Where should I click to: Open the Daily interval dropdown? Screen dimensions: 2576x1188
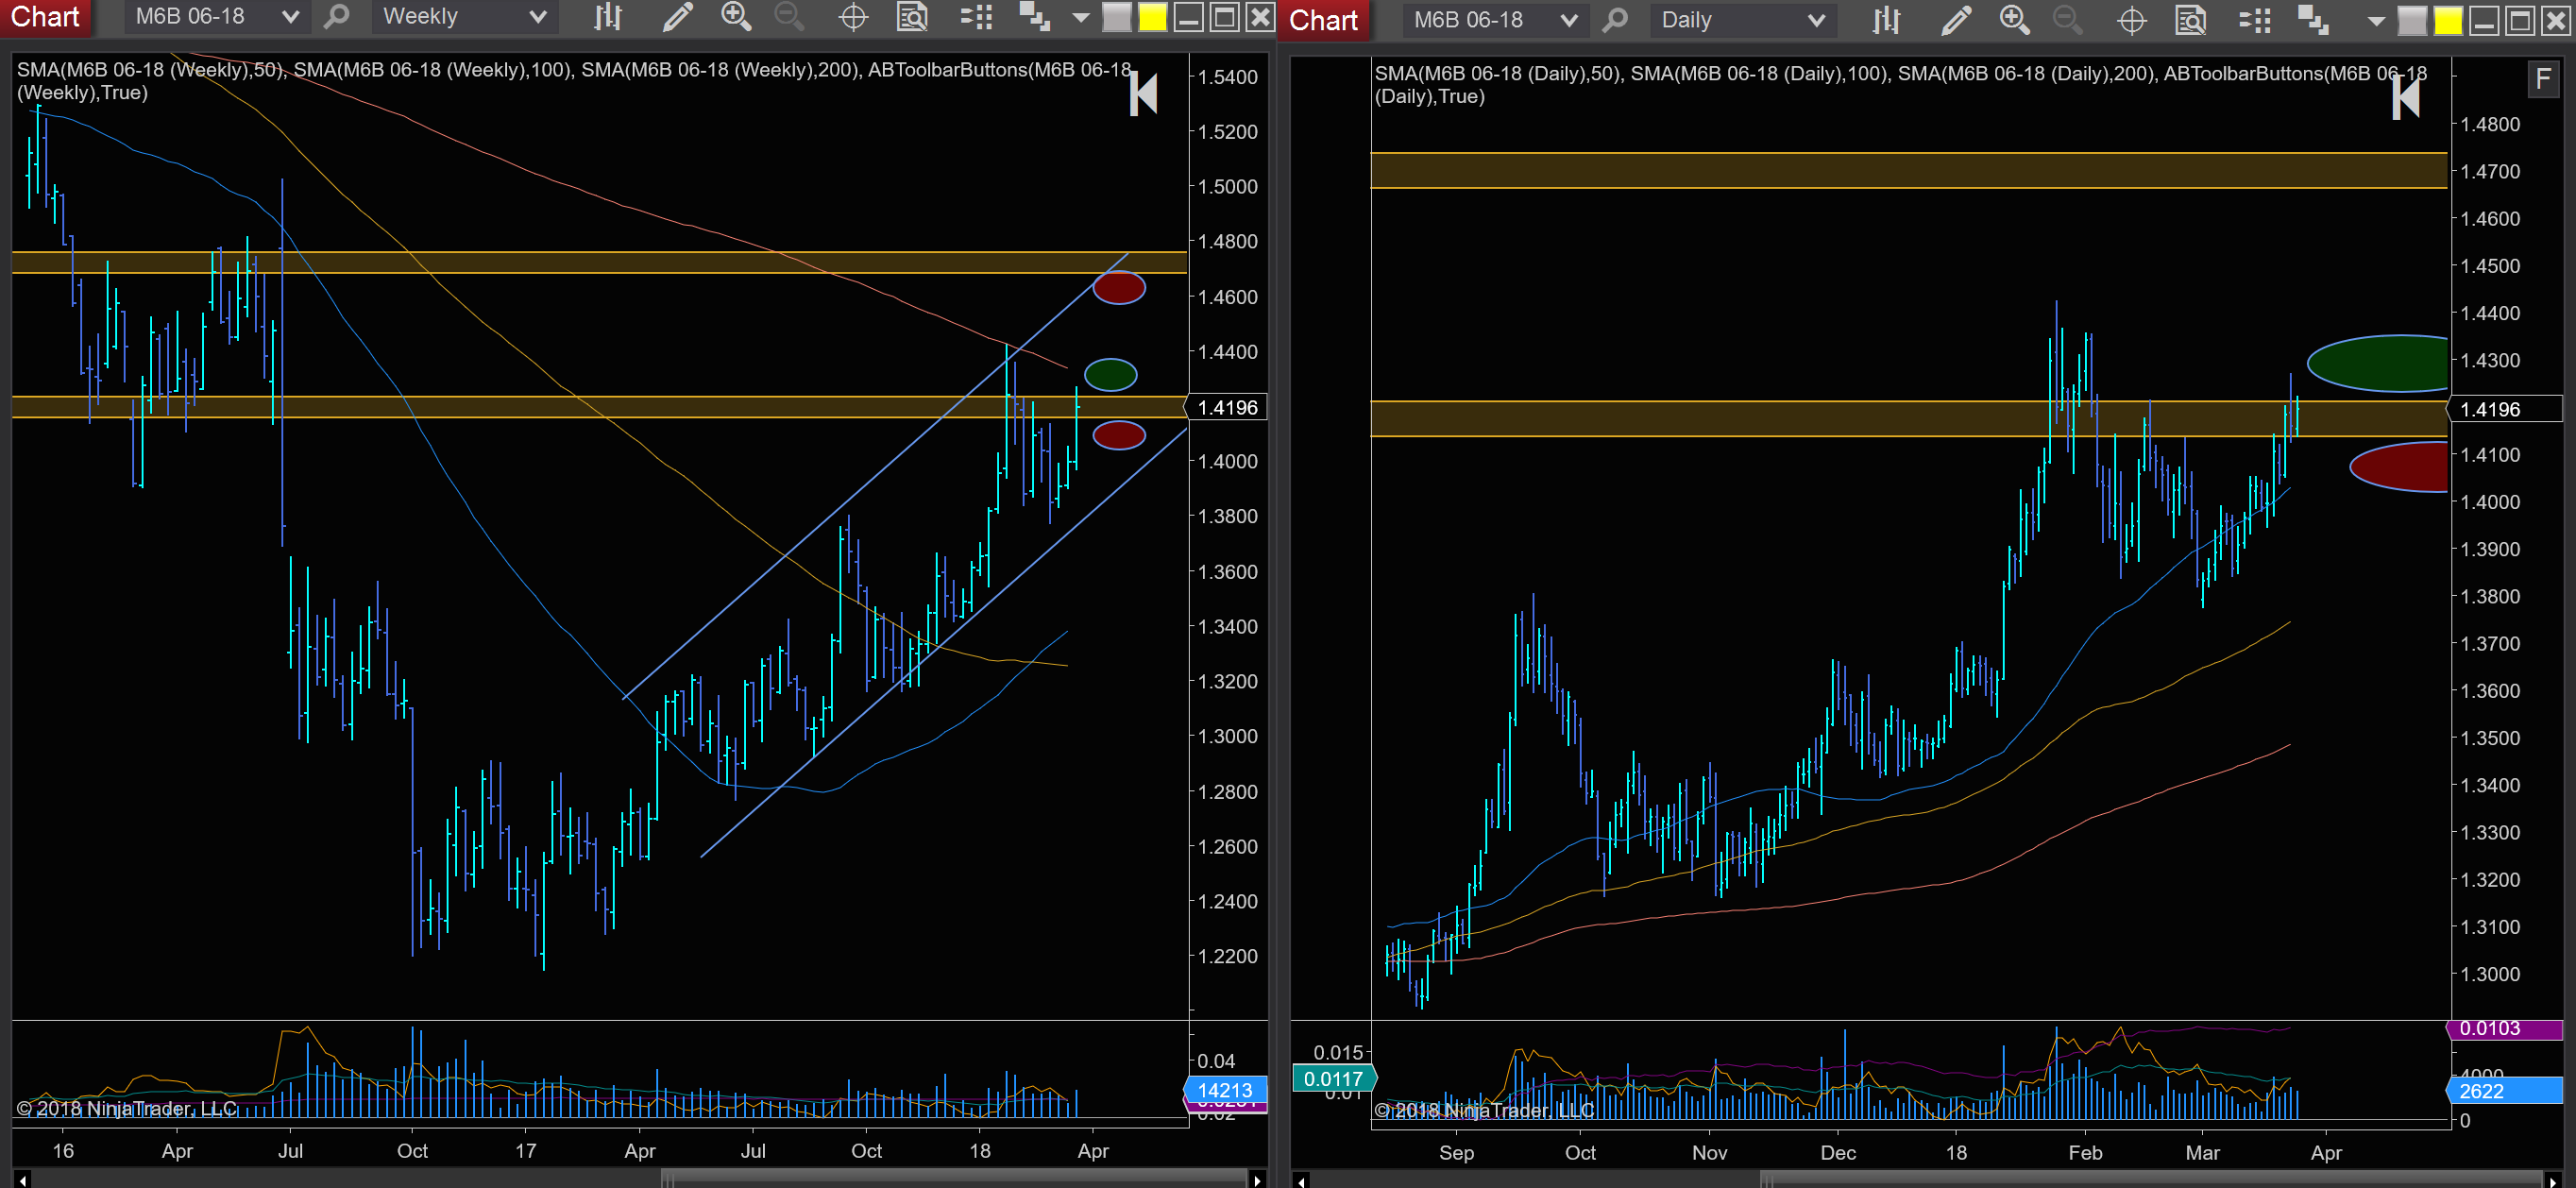(x=1742, y=20)
